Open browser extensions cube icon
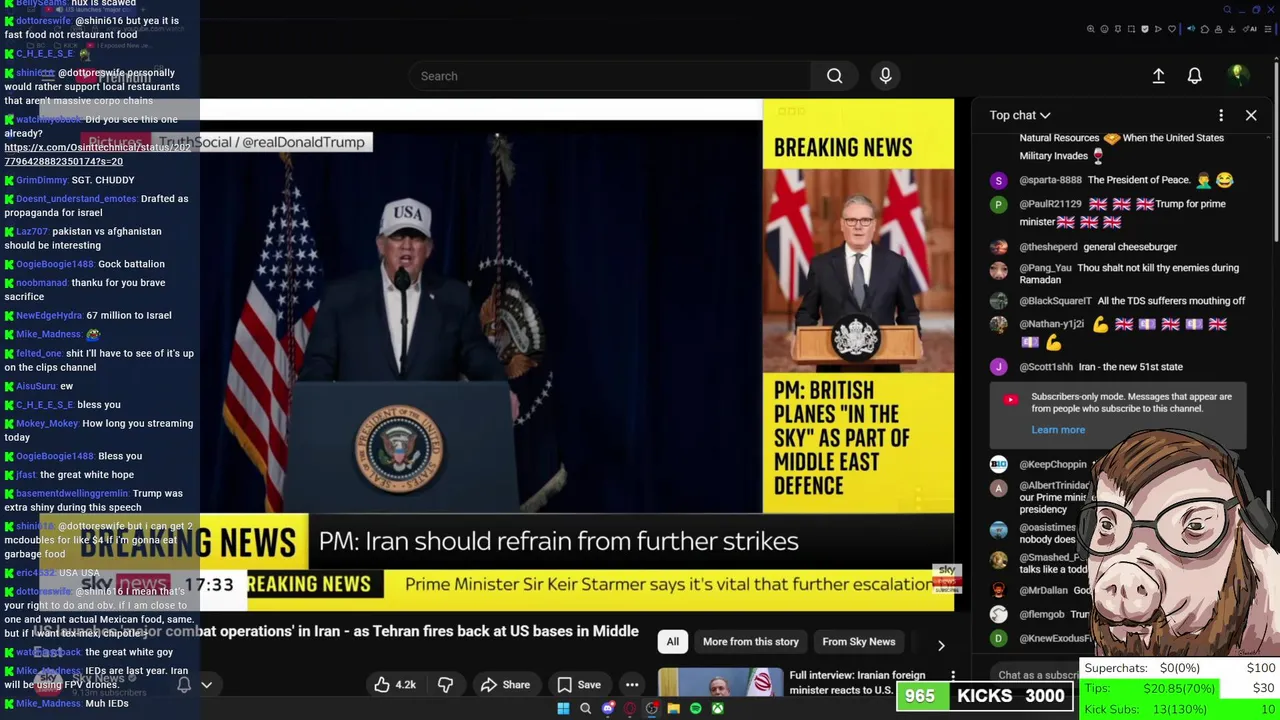 [x=1205, y=29]
